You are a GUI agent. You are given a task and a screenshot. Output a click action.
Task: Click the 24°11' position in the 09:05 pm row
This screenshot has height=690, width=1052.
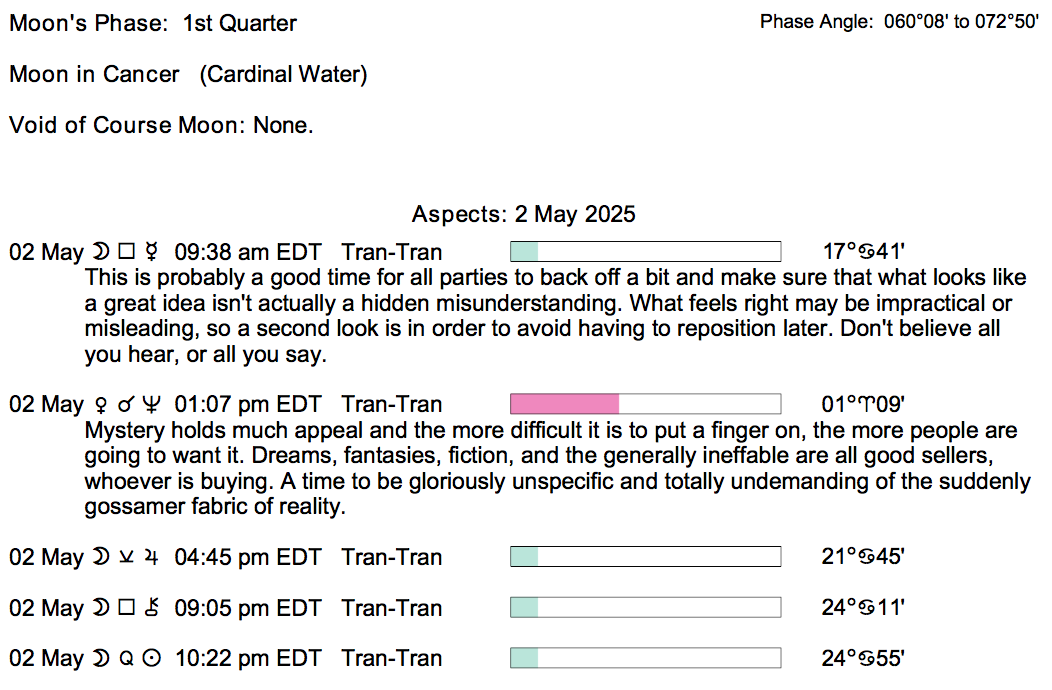tap(862, 608)
